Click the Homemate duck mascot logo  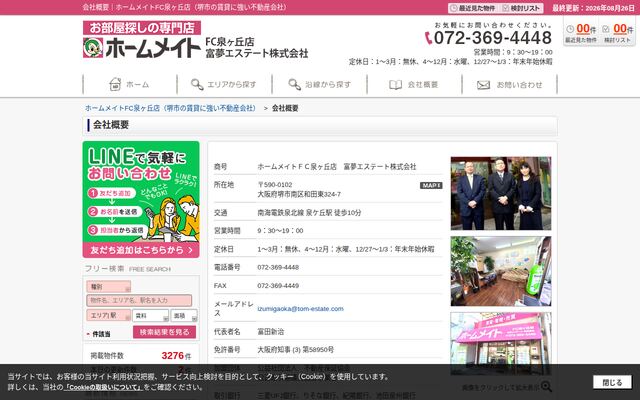pos(93,48)
